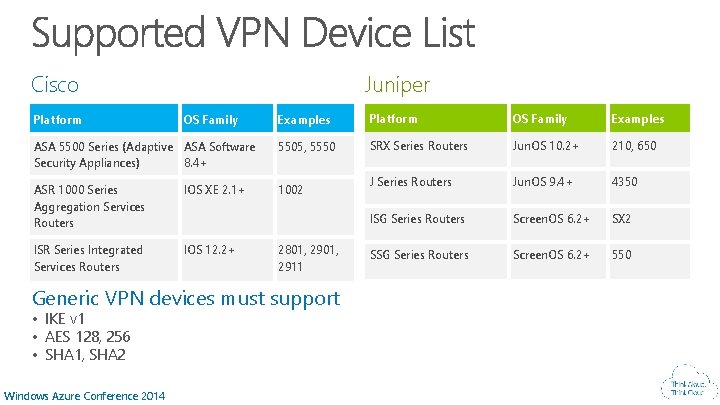Click the Examples header in Cisco table
This screenshot has width=720, height=405.
click(304, 120)
